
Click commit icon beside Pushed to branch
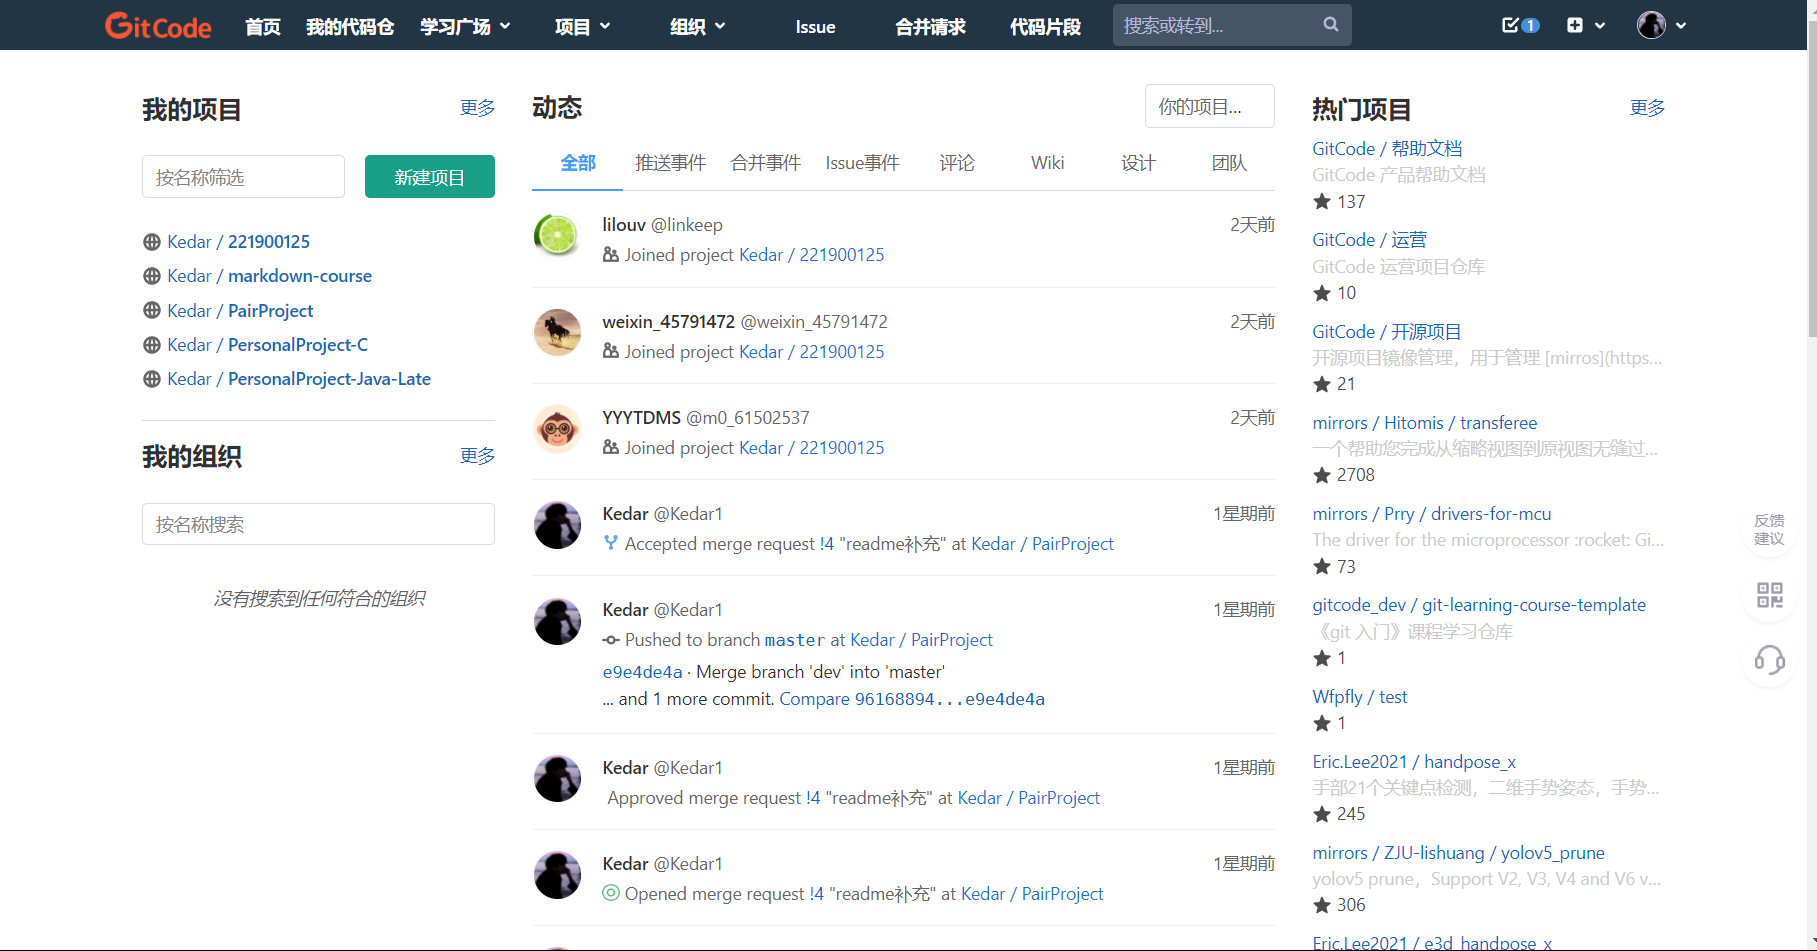611,640
